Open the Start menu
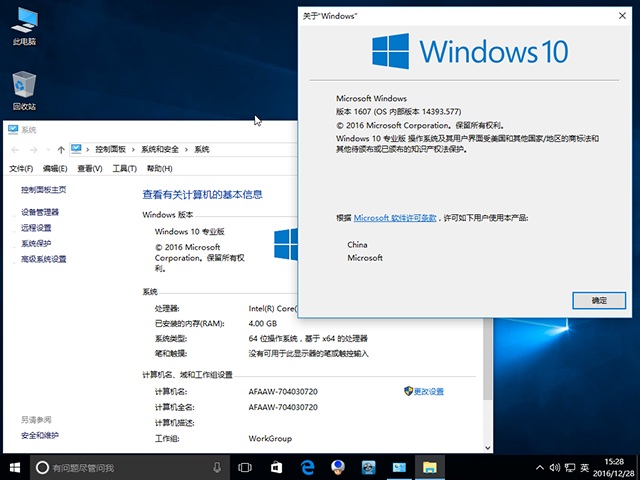 pyautogui.click(x=15, y=467)
